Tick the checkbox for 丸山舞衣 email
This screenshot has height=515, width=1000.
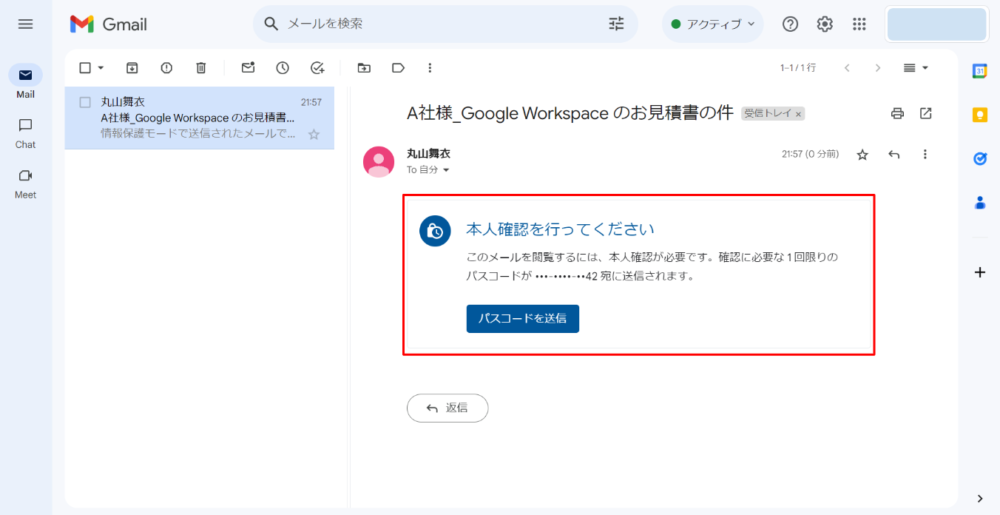85,102
